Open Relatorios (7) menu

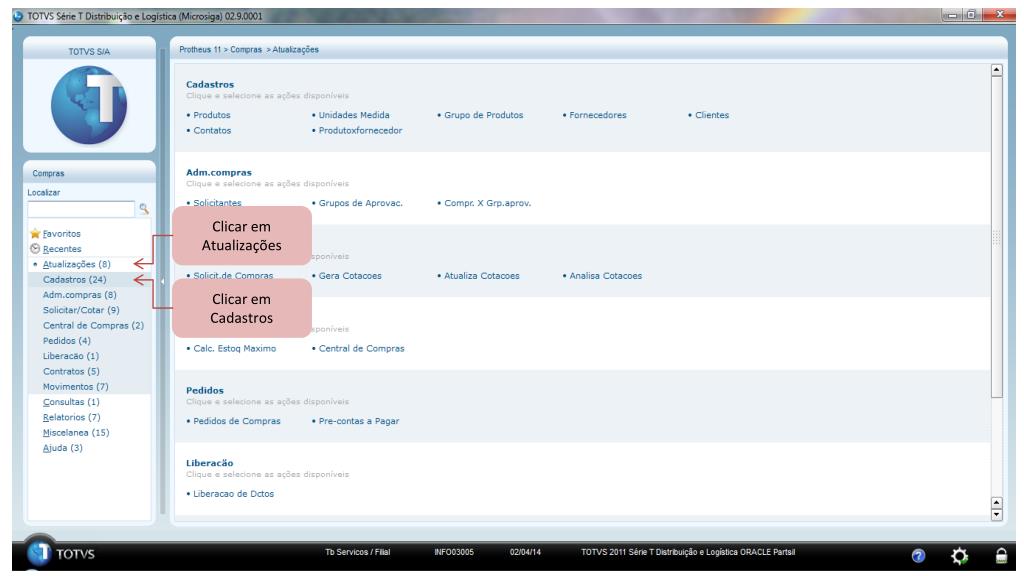coord(72,417)
